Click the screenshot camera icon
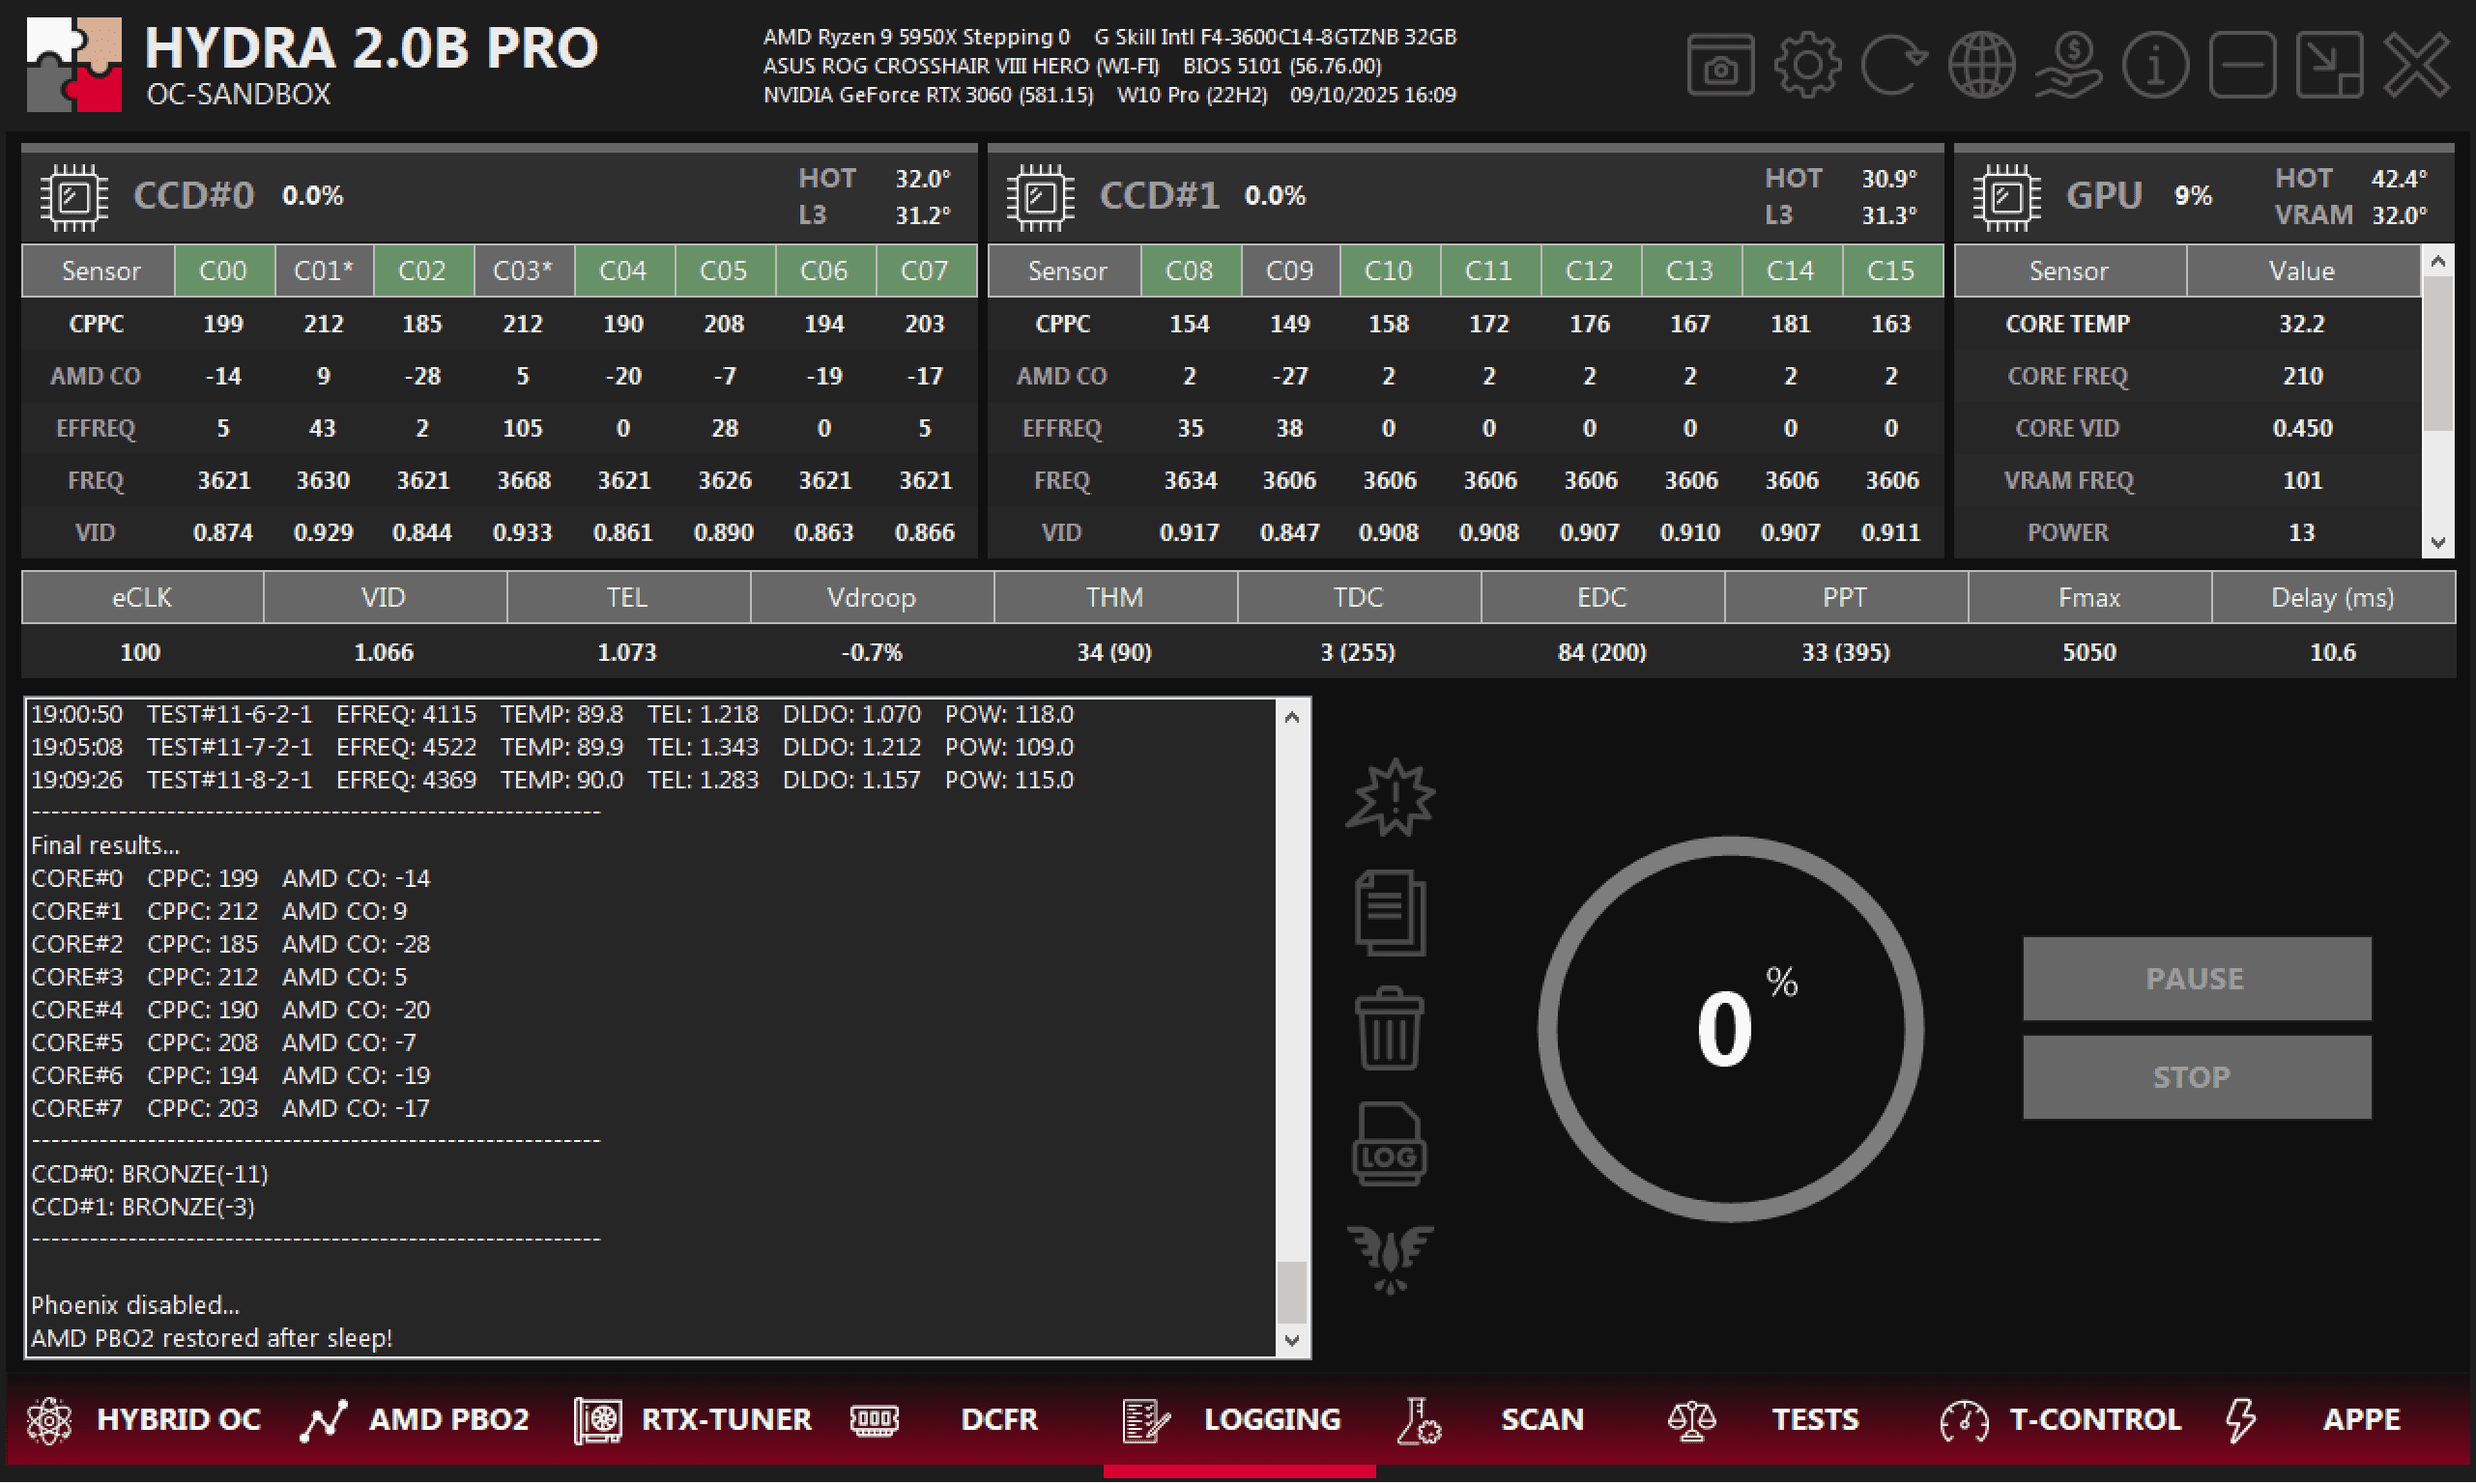This screenshot has width=2476, height=1484. (1719, 66)
